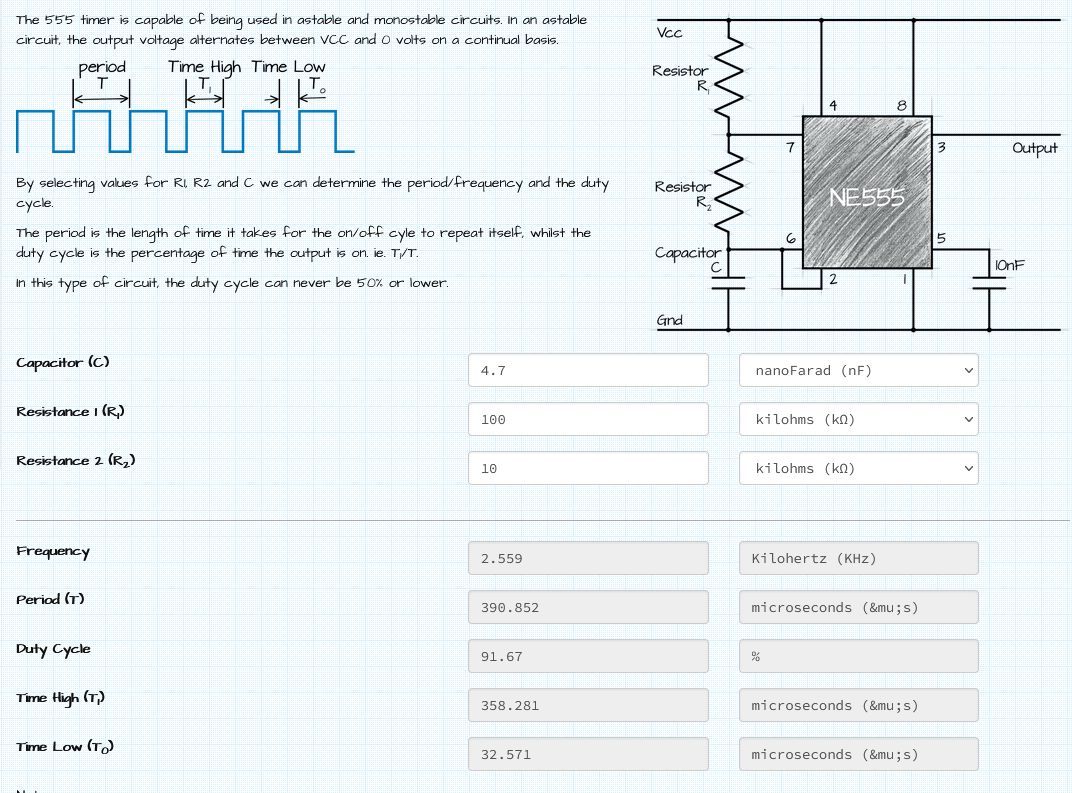Click the Period result field 390.852

[588, 607]
